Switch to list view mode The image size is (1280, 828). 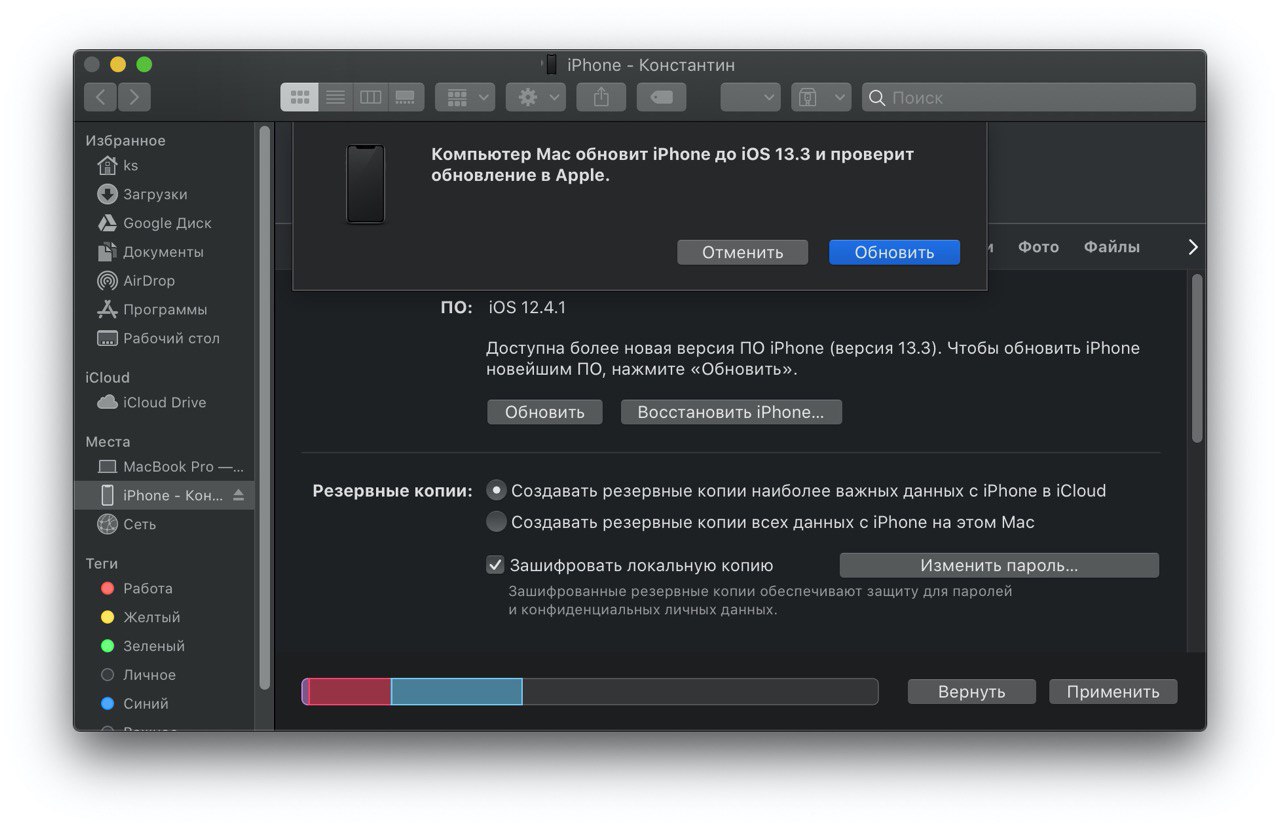coord(335,97)
